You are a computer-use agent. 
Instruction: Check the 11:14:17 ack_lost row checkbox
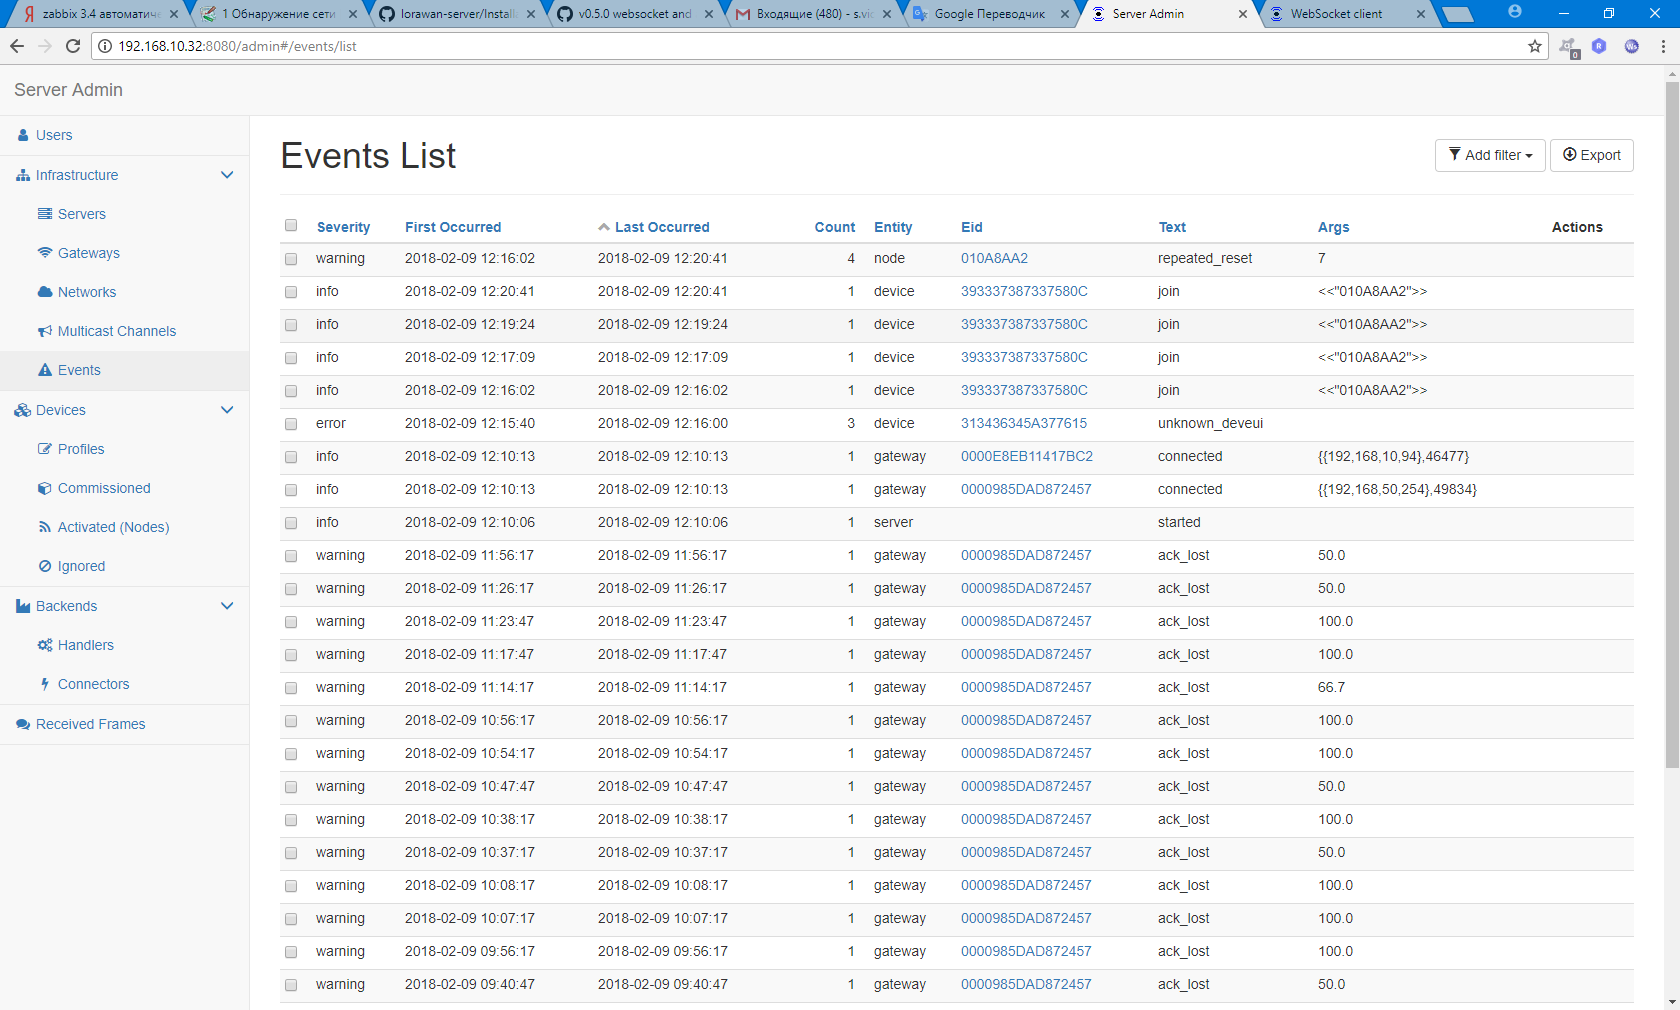tap(291, 688)
